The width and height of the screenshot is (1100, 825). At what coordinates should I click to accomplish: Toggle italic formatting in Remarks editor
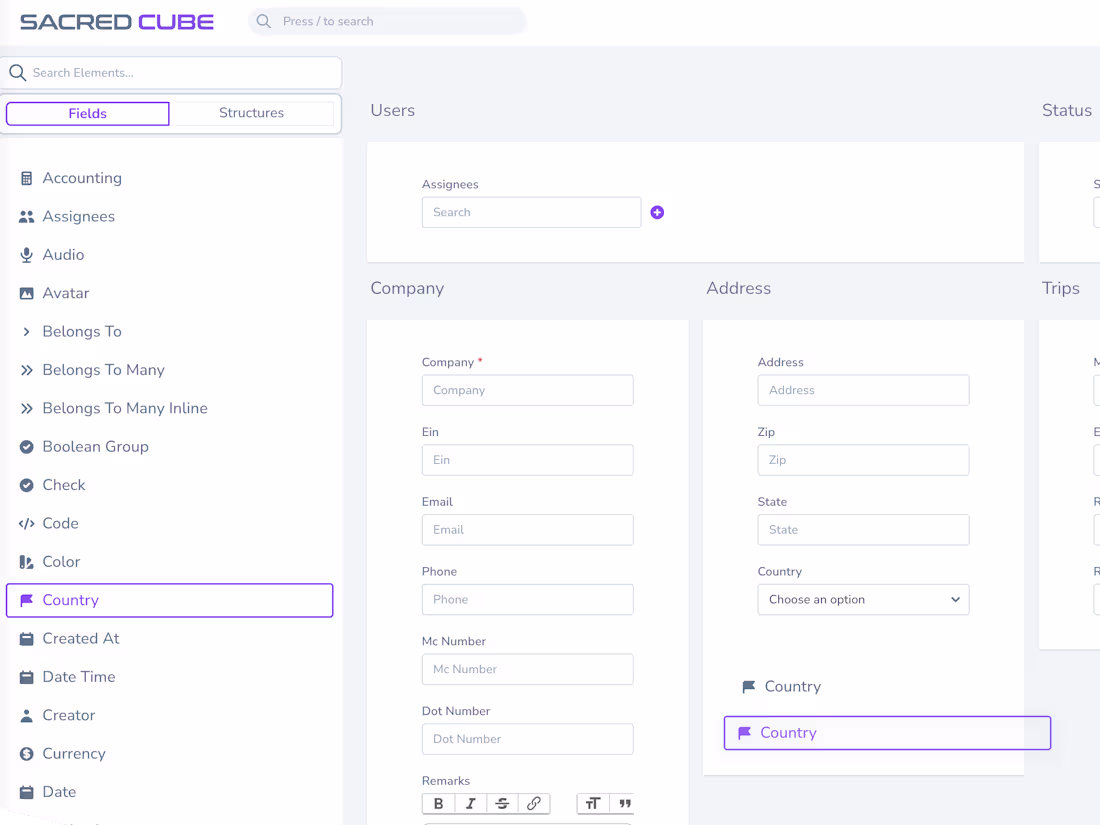coord(470,803)
